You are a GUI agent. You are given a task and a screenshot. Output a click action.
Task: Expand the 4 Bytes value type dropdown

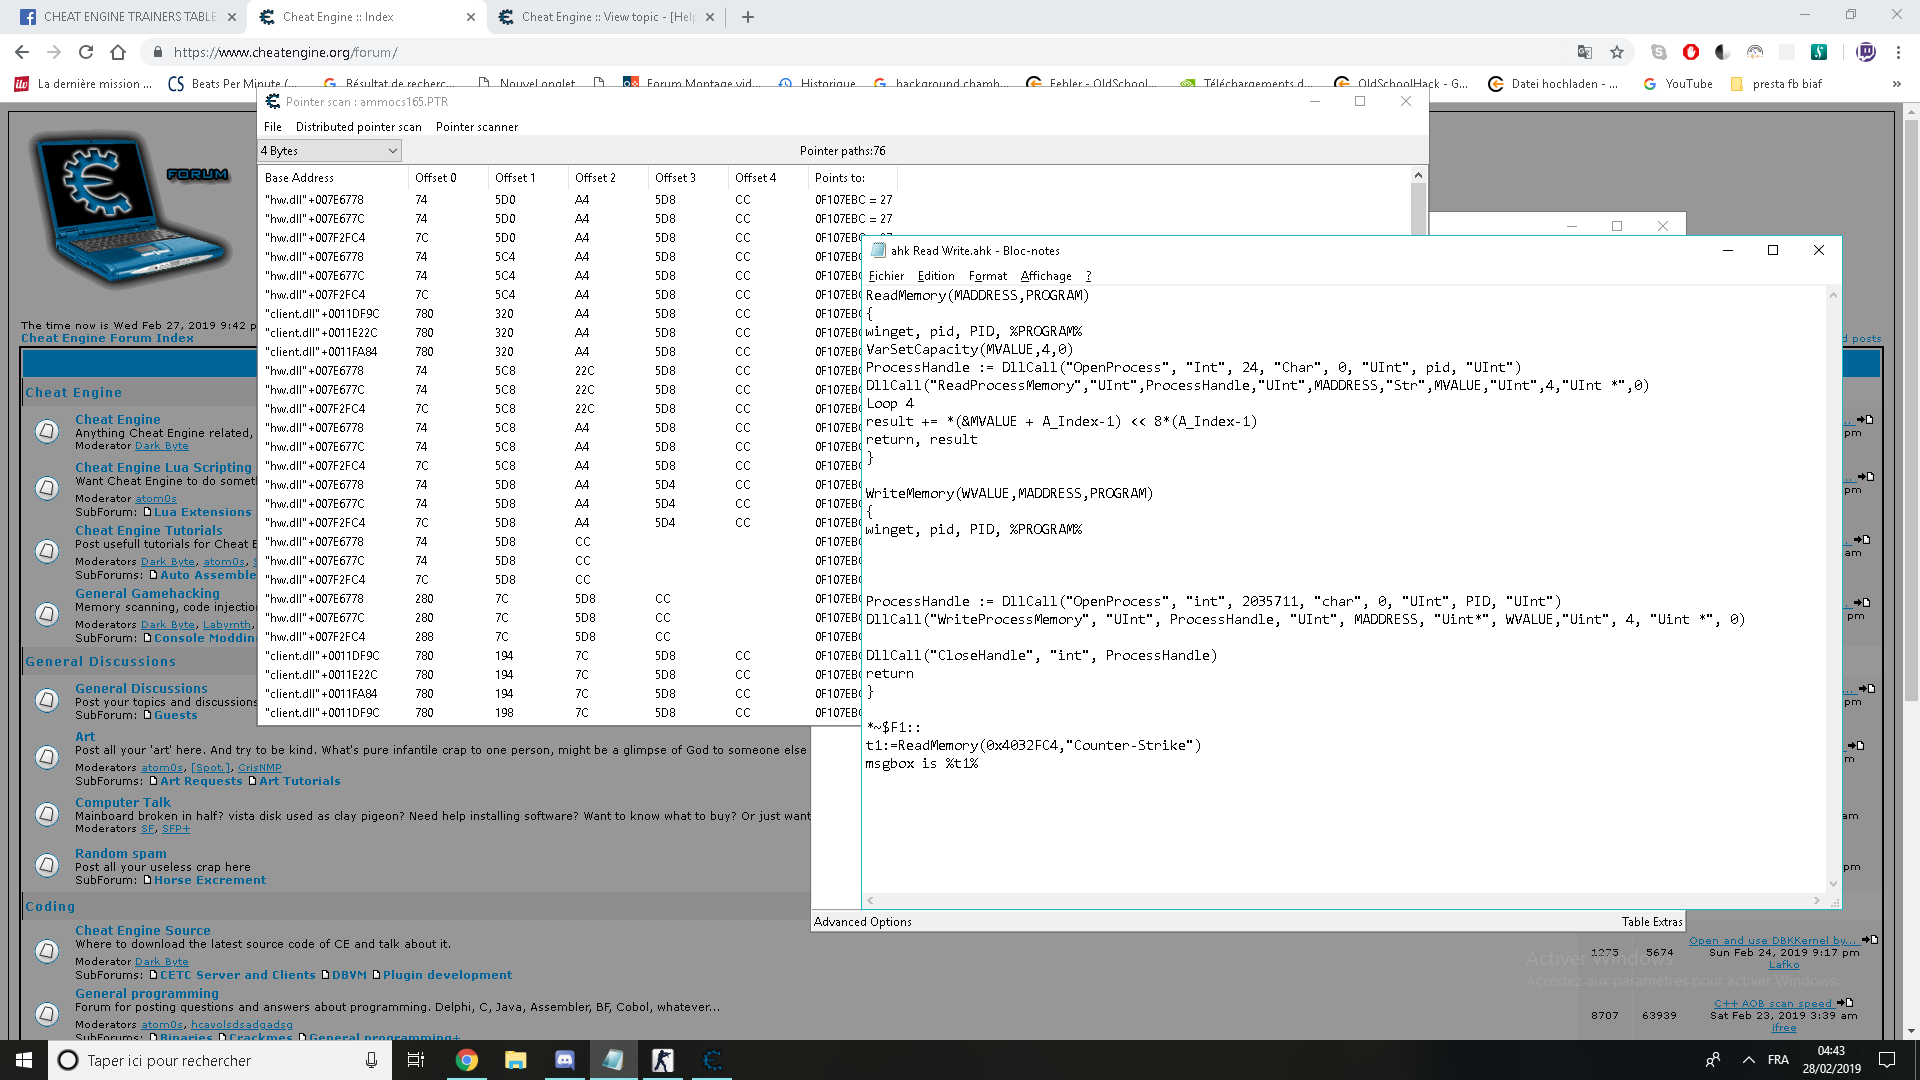[392, 151]
